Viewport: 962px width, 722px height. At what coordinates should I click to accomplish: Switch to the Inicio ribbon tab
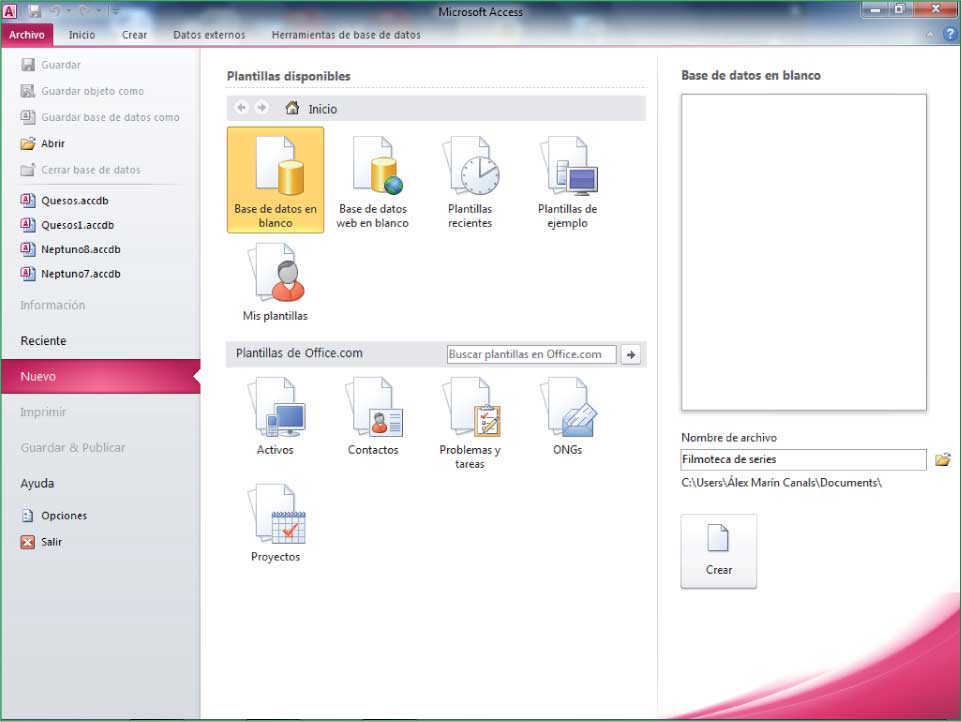(82, 35)
